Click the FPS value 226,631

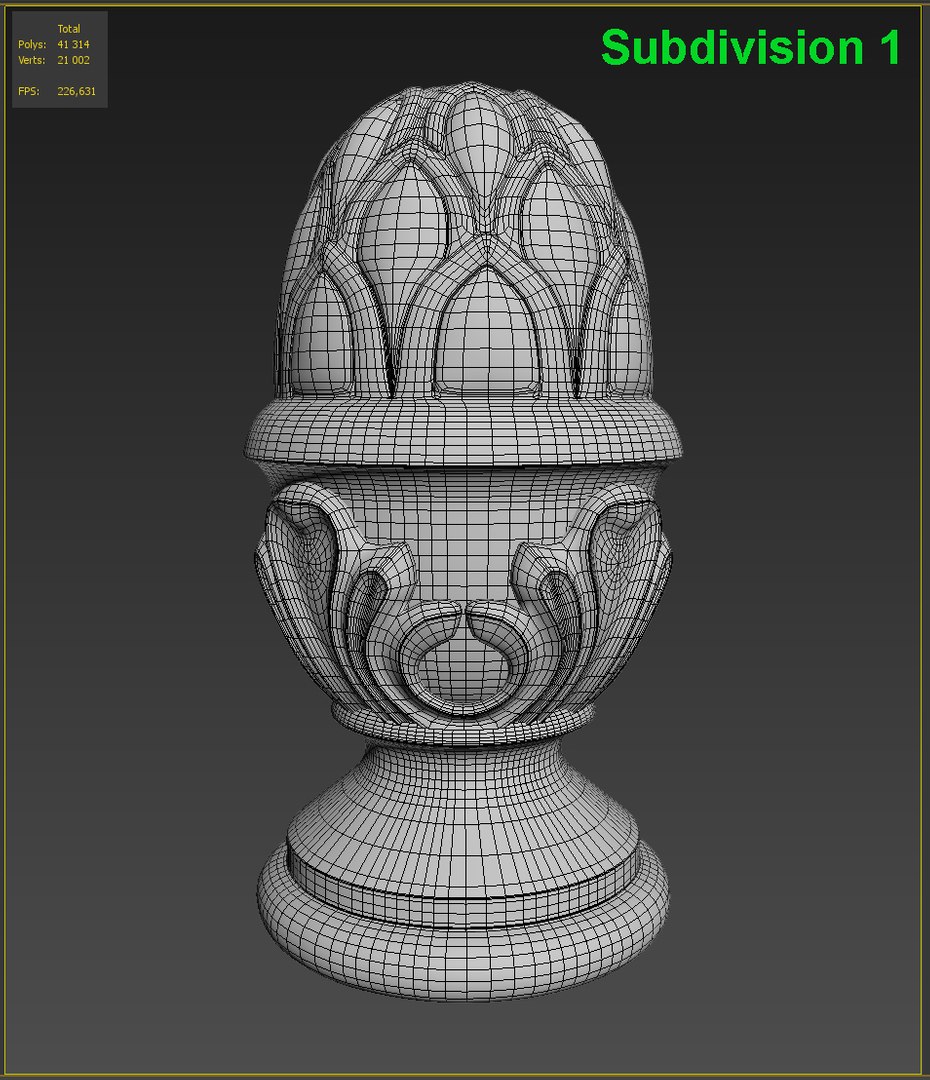(76, 91)
